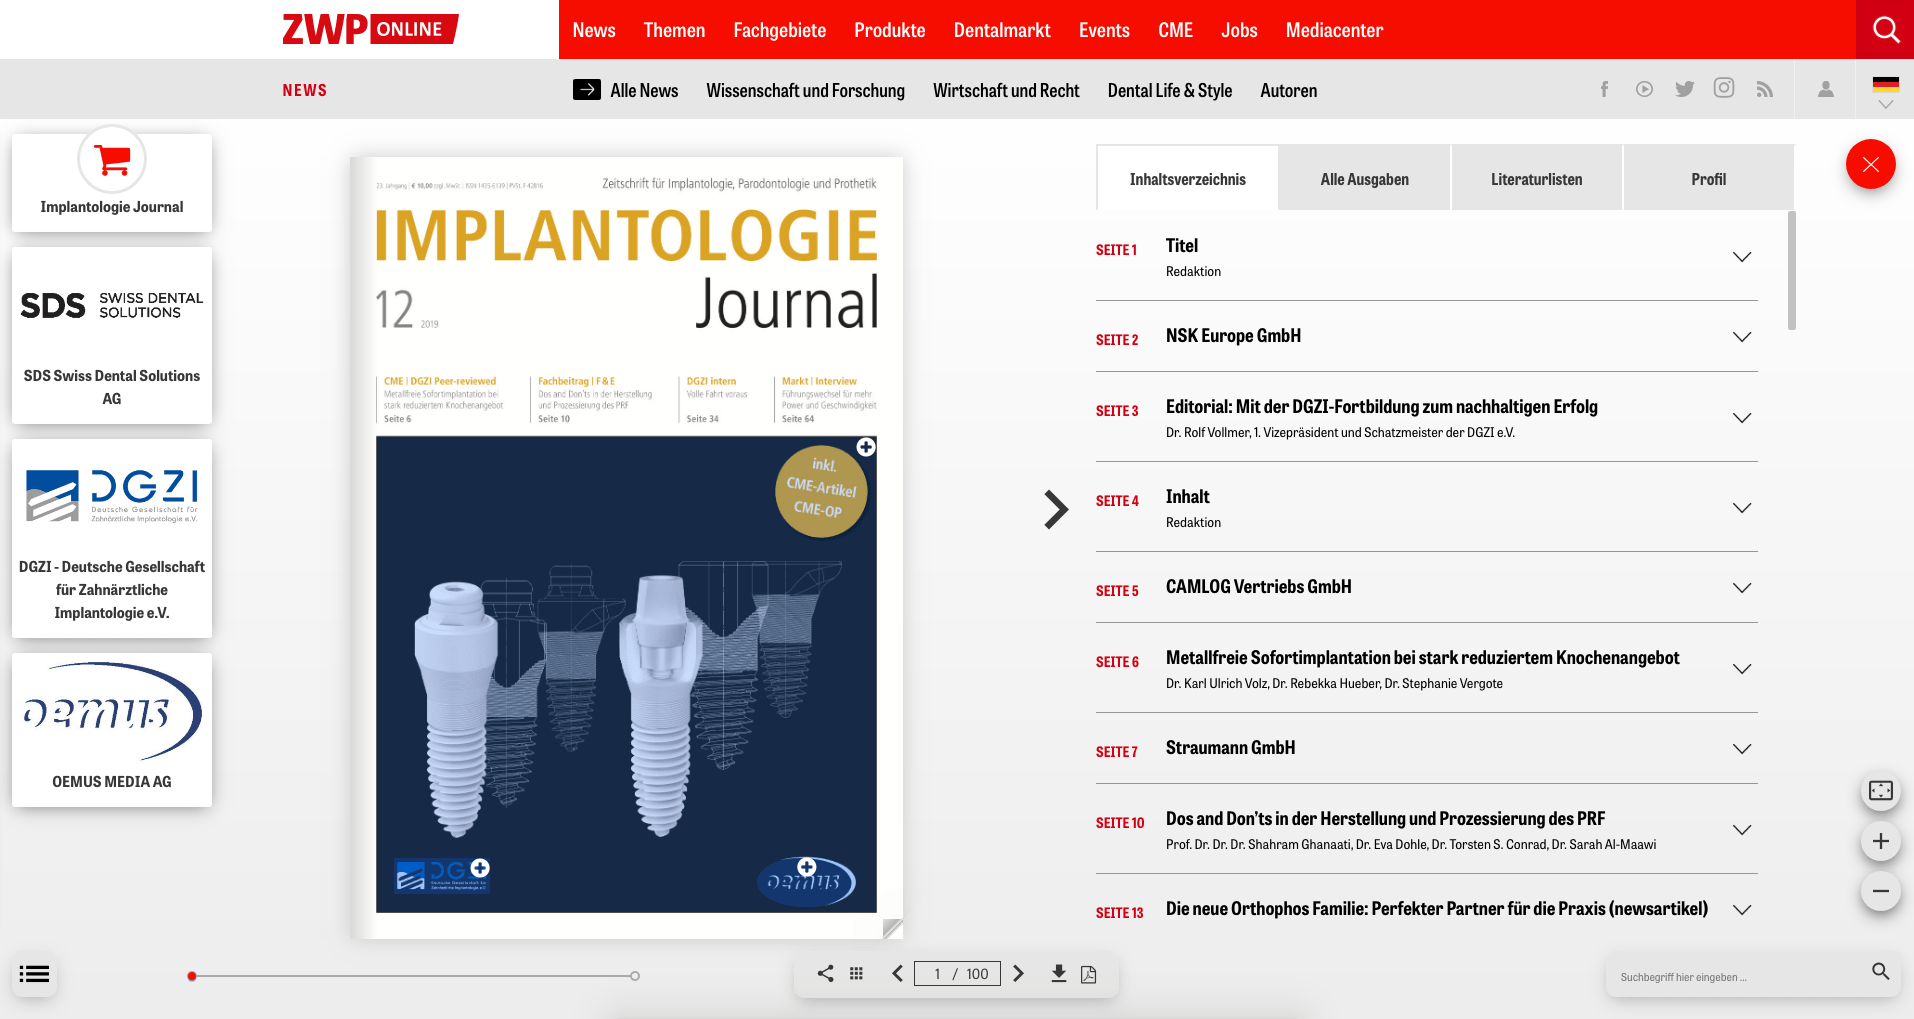Open Wissenschaft und Forschung news link
1914x1019 pixels.
coord(805,90)
